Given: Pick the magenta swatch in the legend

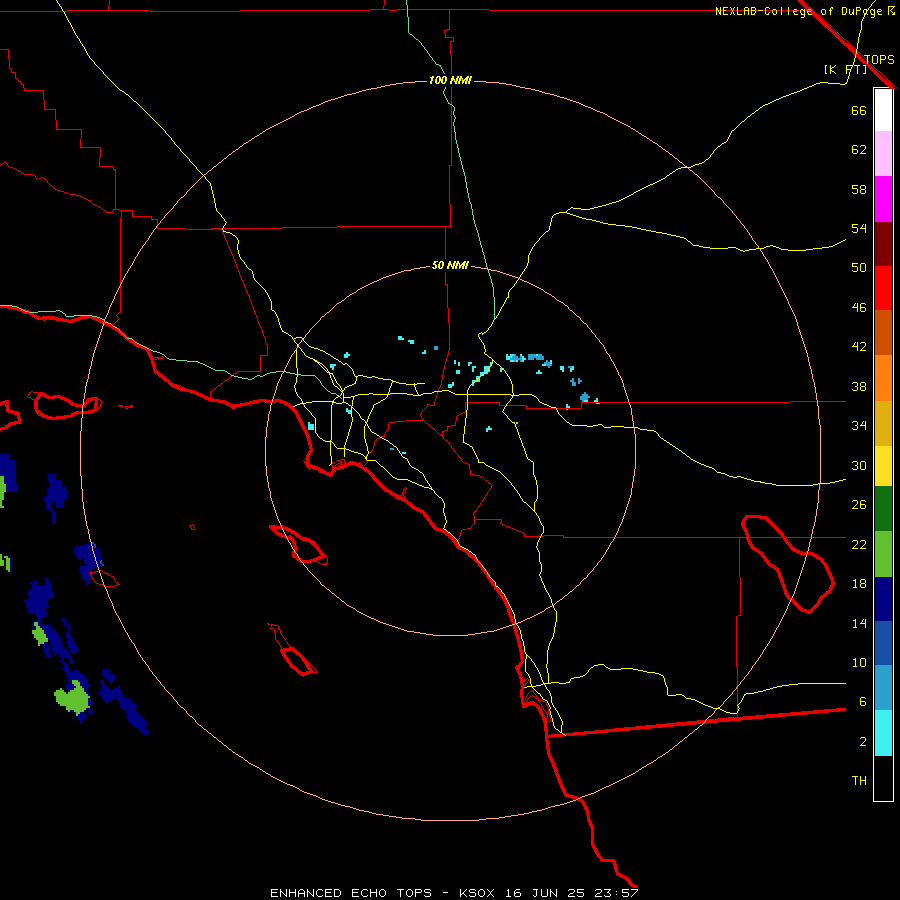Looking at the screenshot, I should click(883, 199).
